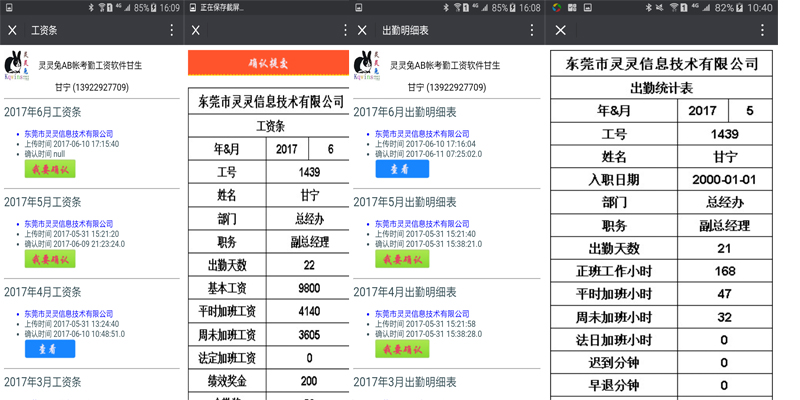
Task: Open company link under 2017年5月工资条
Action: point(68,223)
